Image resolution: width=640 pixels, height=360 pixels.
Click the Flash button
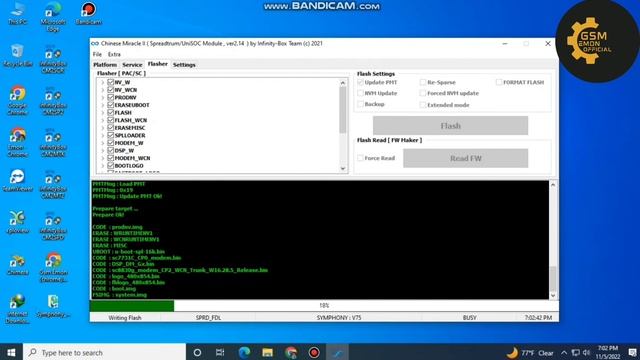[x=450, y=126]
